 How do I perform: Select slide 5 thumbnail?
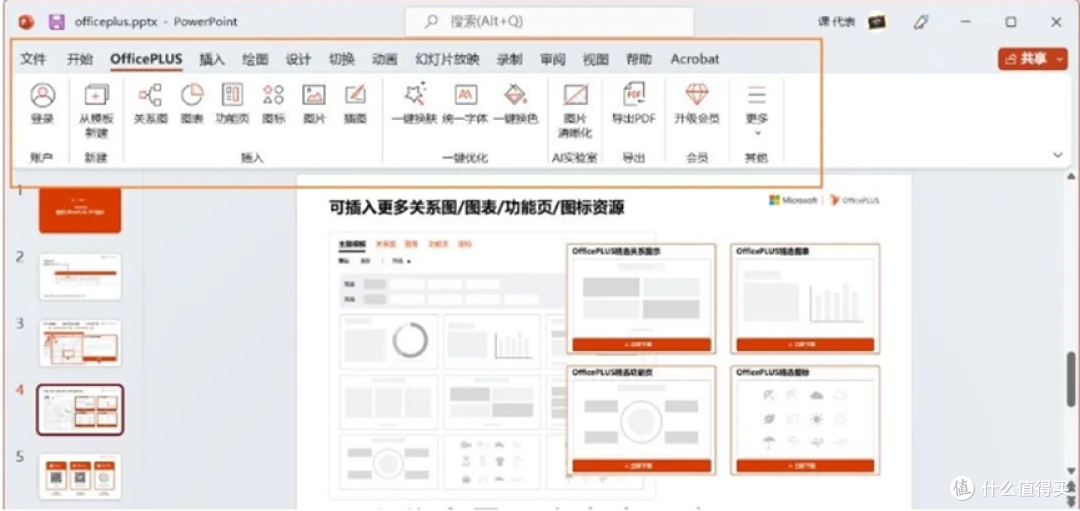(80, 476)
